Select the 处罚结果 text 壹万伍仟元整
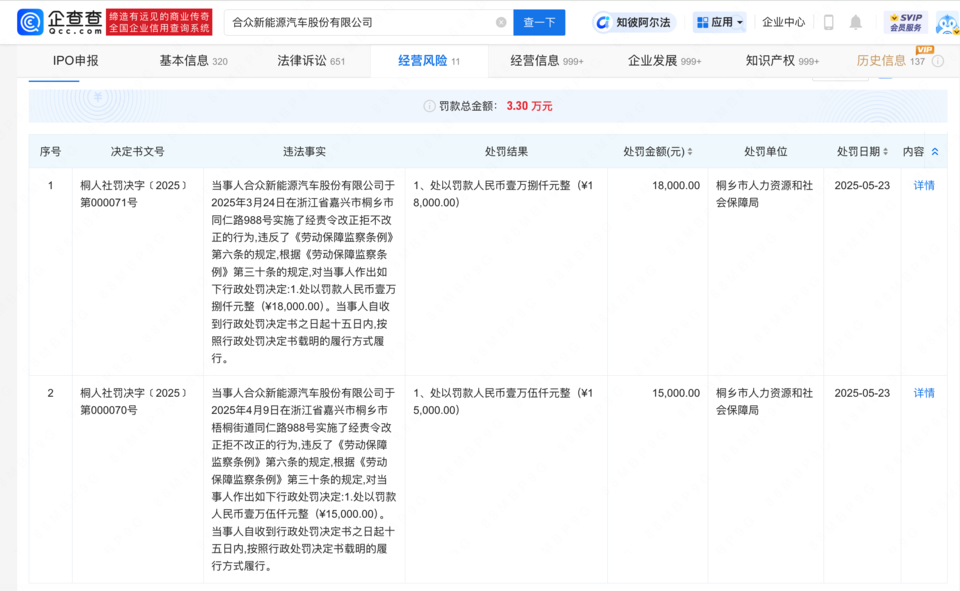This screenshot has height=591, width=960. tap(503, 401)
